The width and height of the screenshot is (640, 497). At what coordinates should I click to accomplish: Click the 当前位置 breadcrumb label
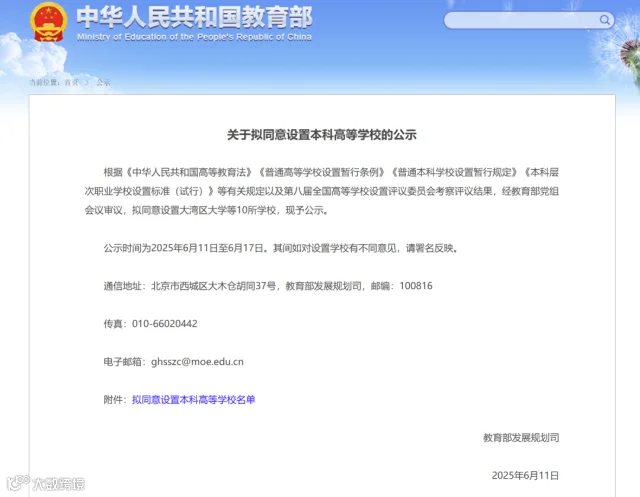(x=45, y=82)
